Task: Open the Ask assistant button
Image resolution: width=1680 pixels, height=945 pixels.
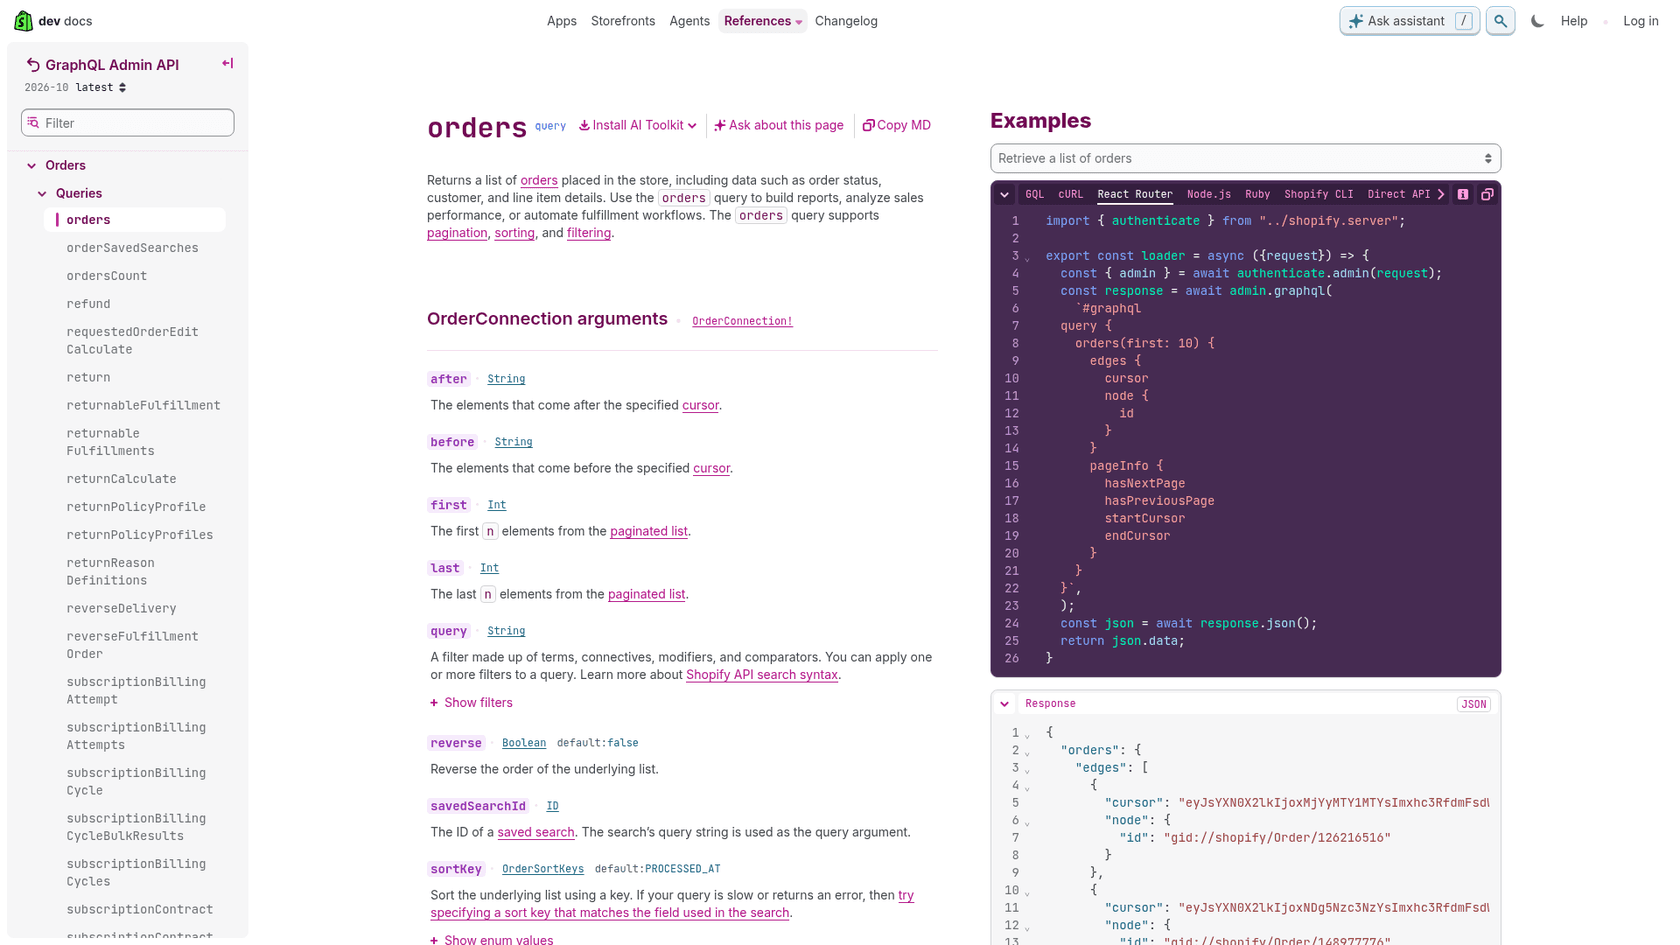Action: tap(1409, 21)
